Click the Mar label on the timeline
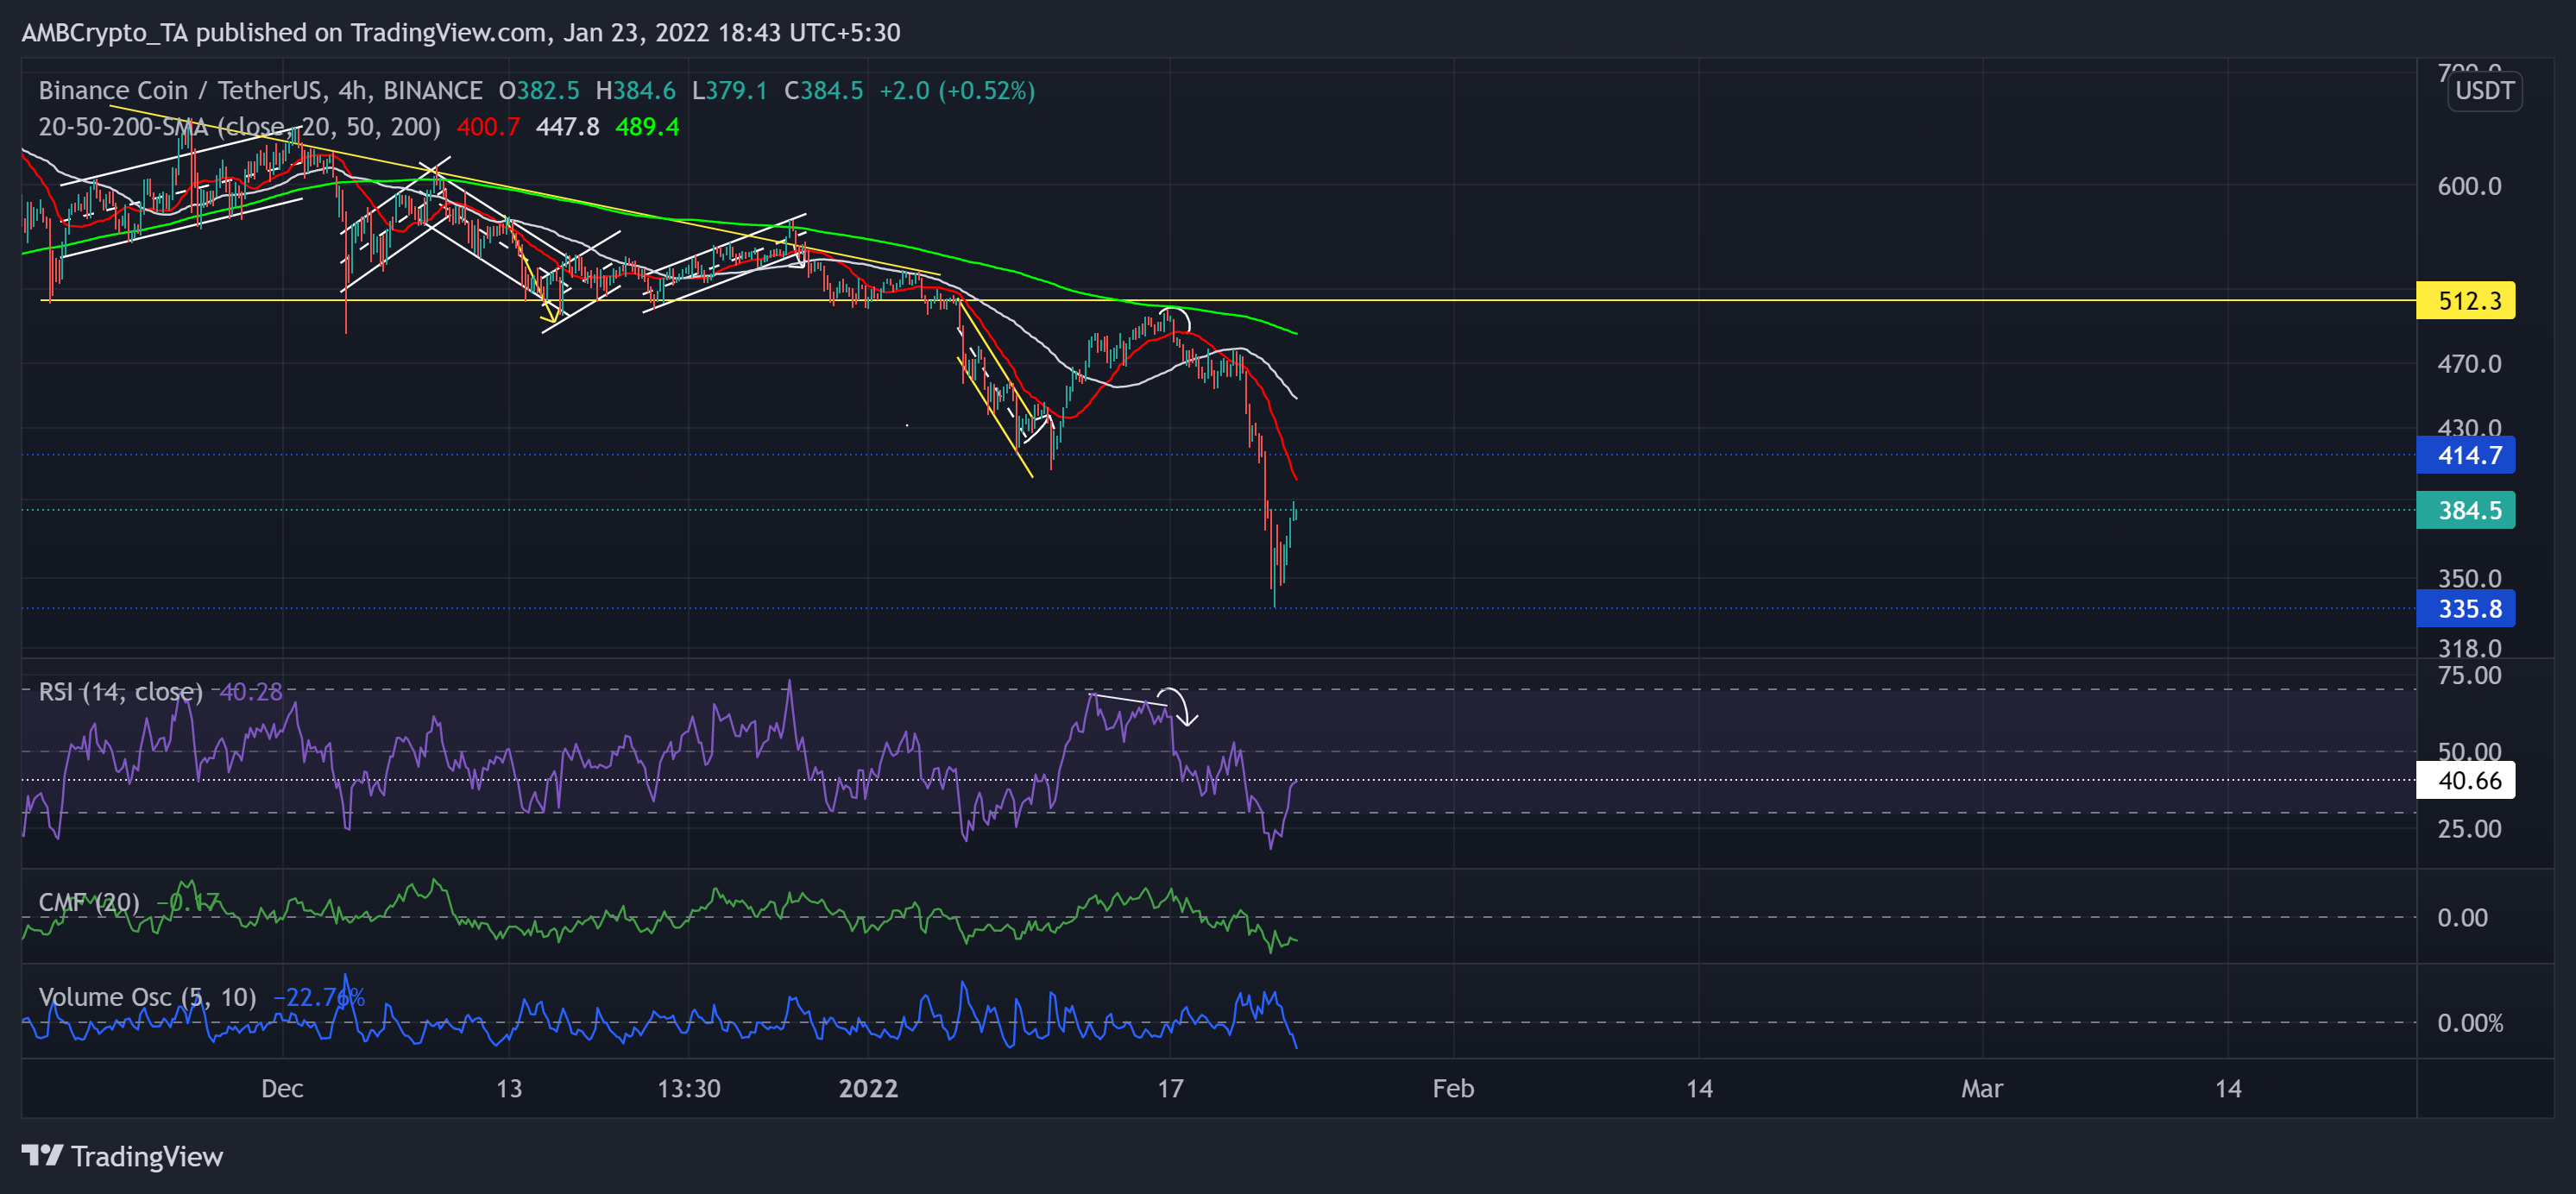 tap(1983, 1089)
